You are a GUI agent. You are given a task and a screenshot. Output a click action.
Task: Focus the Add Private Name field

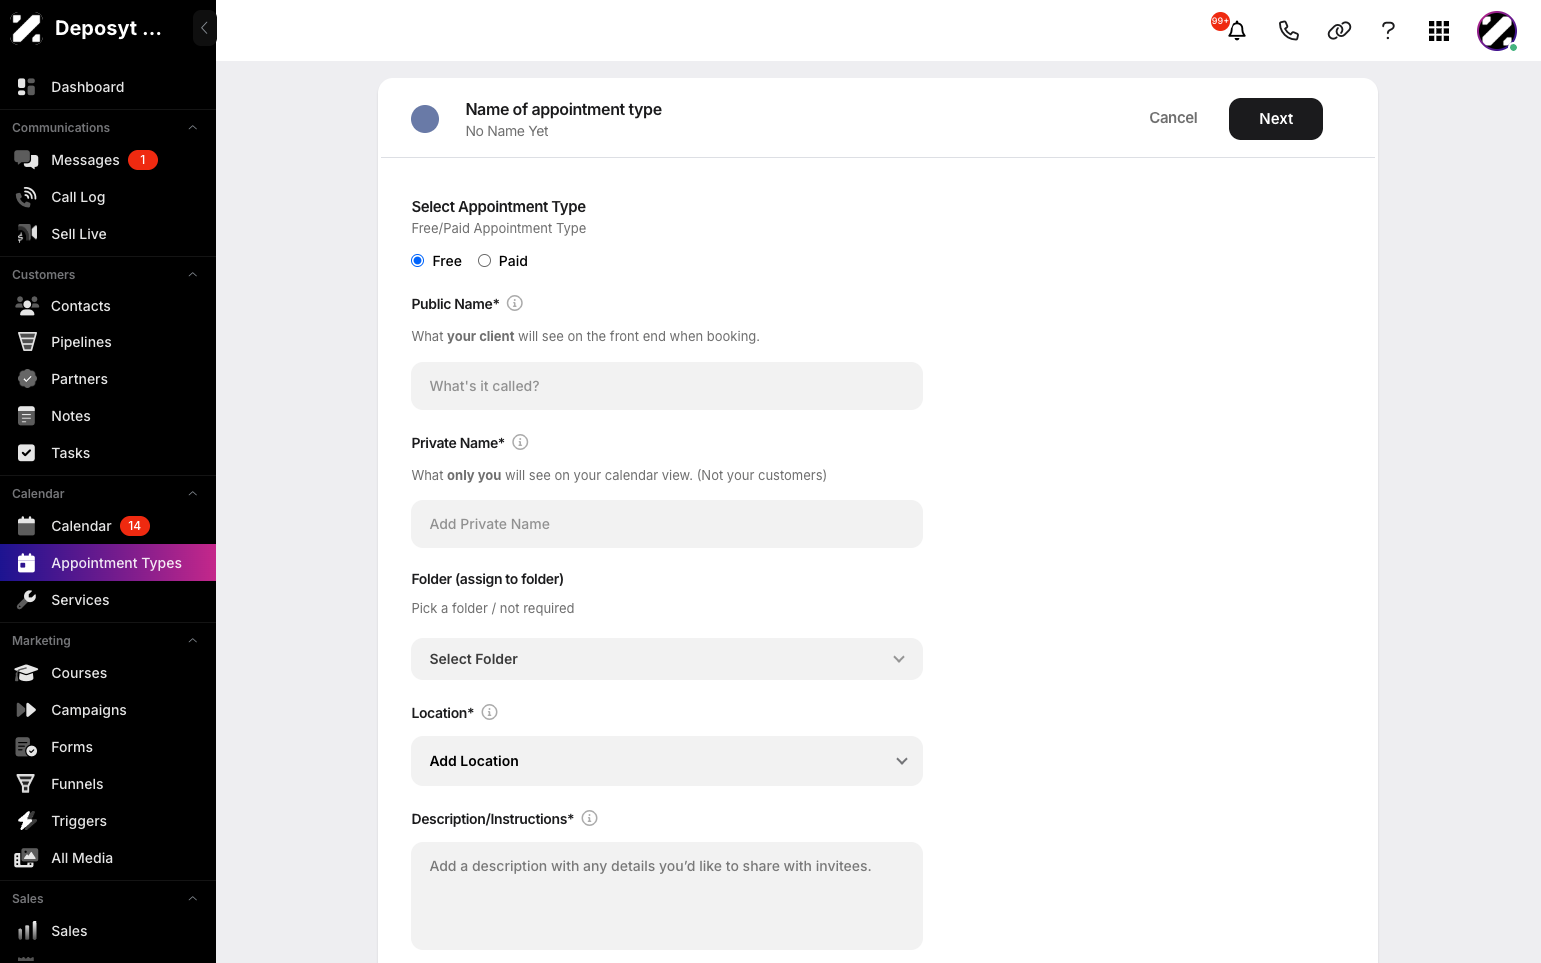click(667, 524)
